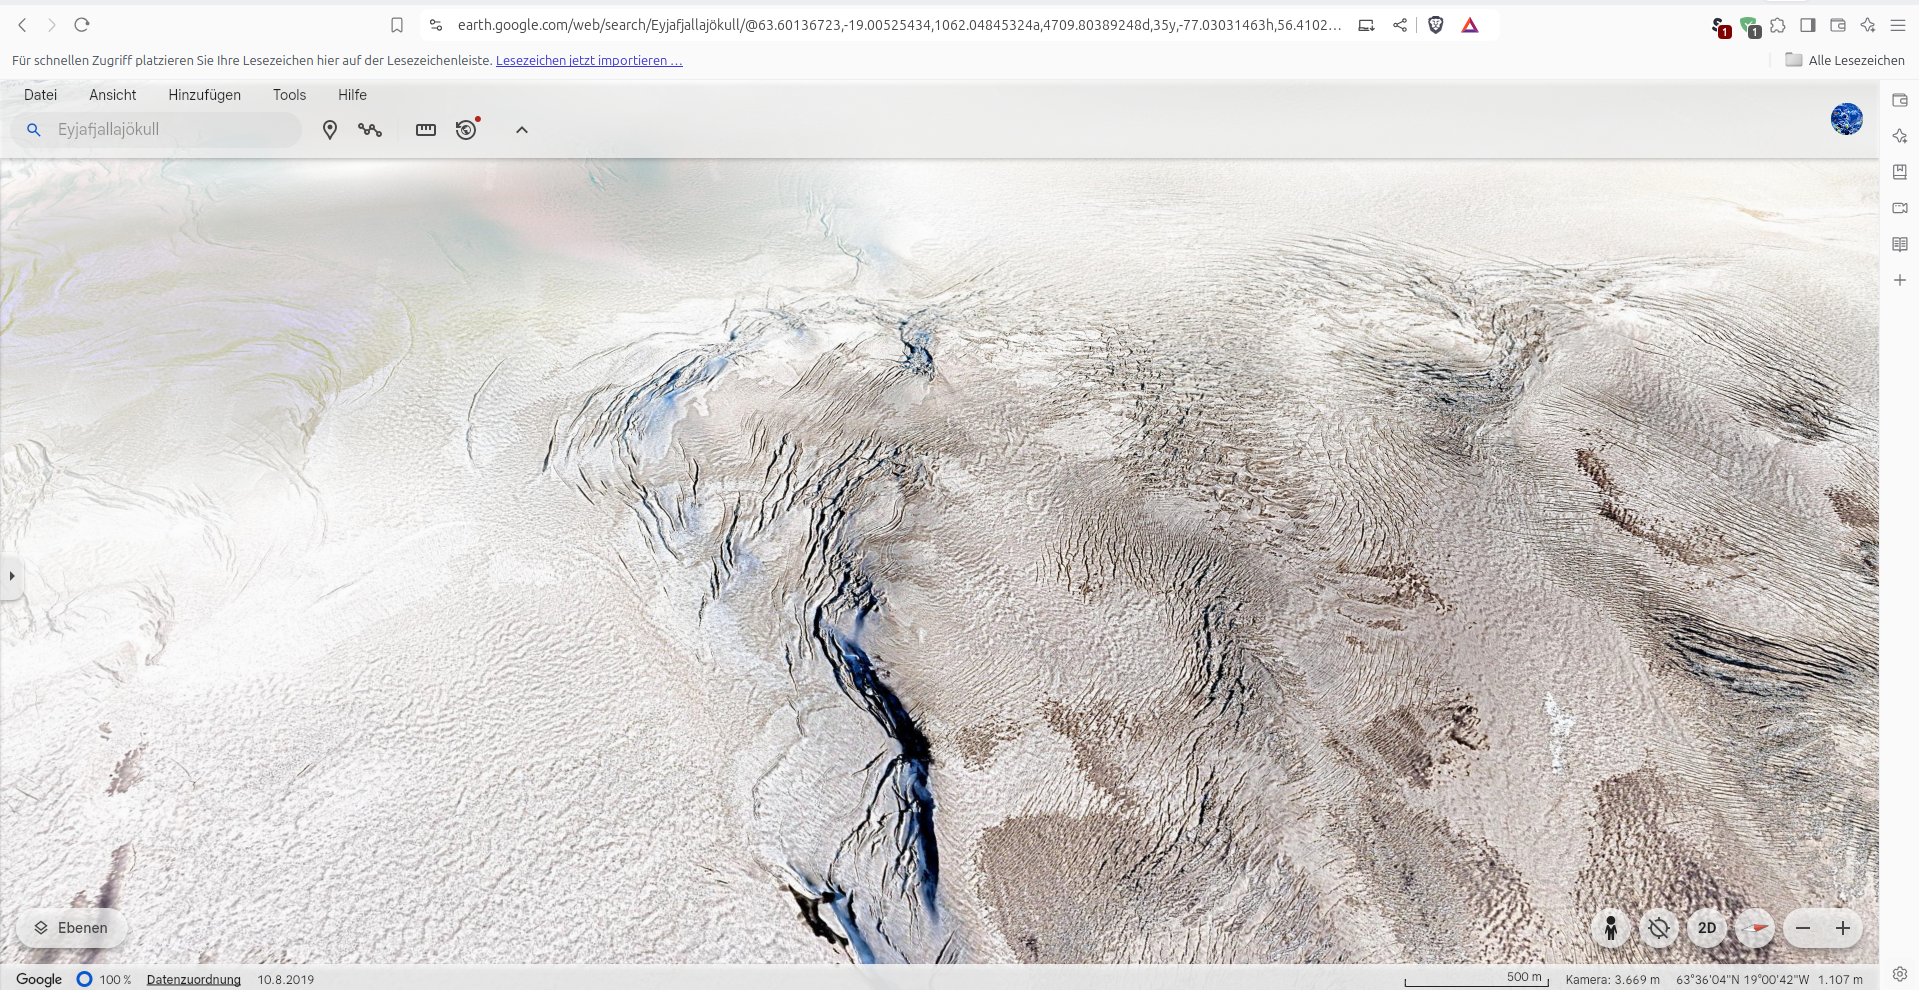
Task: Switch the view to 2D
Action: click(1707, 928)
